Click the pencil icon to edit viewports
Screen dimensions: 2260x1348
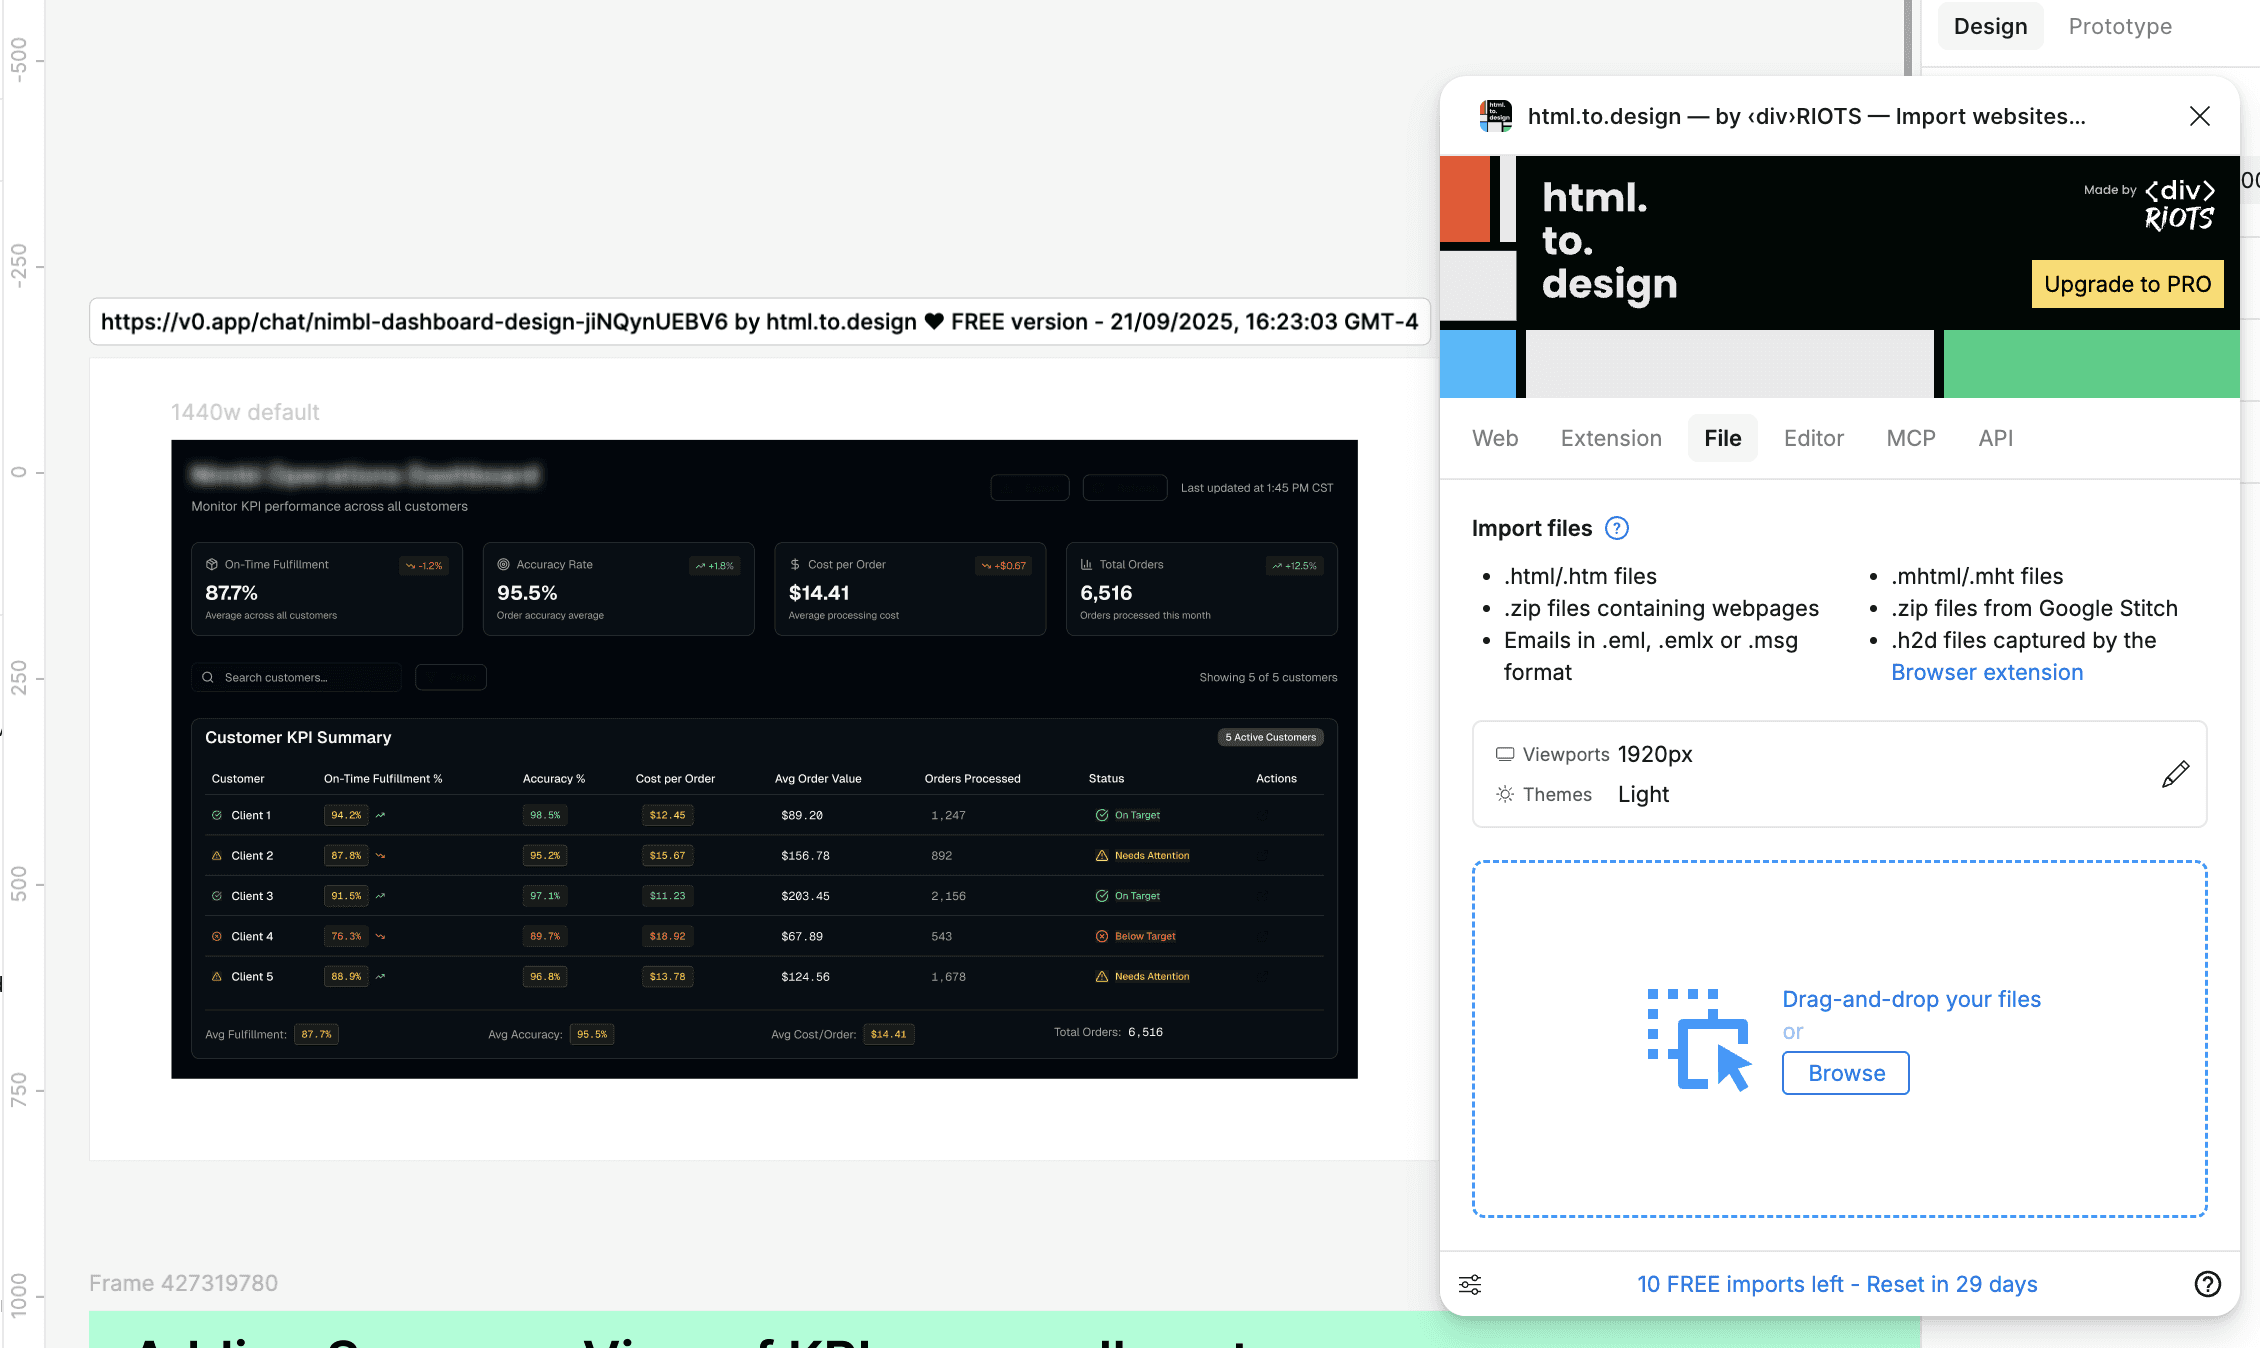click(2175, 774)
